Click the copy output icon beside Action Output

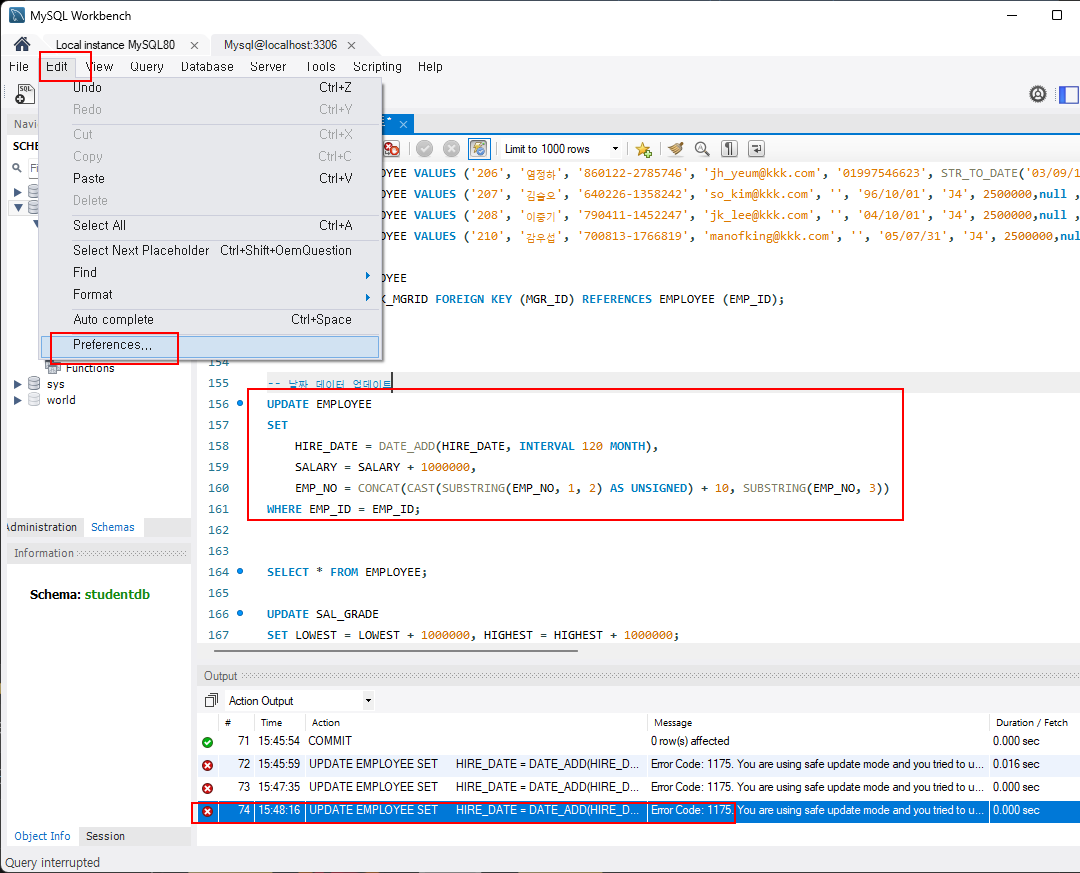pos(211,701)
